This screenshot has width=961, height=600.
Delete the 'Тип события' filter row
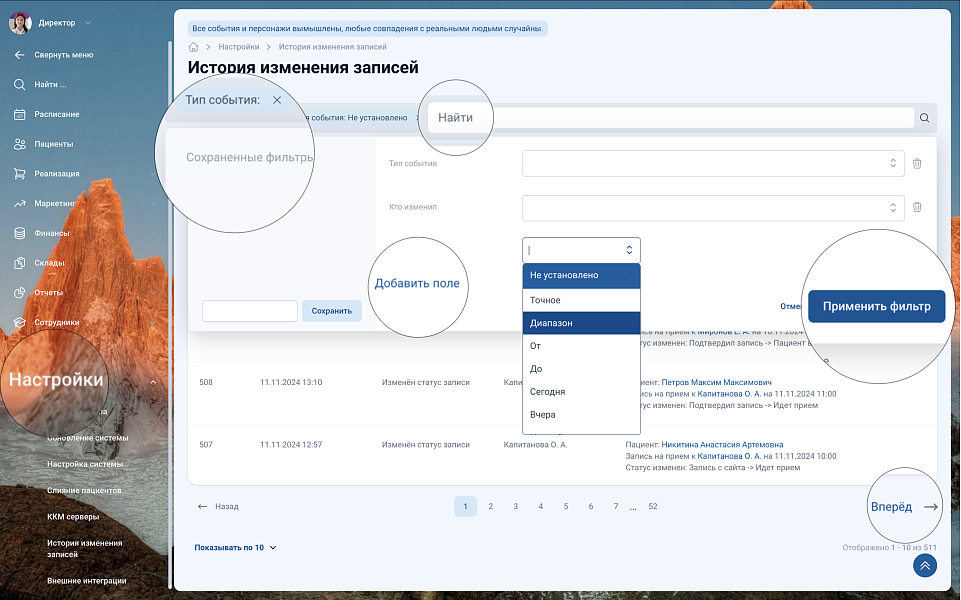(x=917, y=163)
